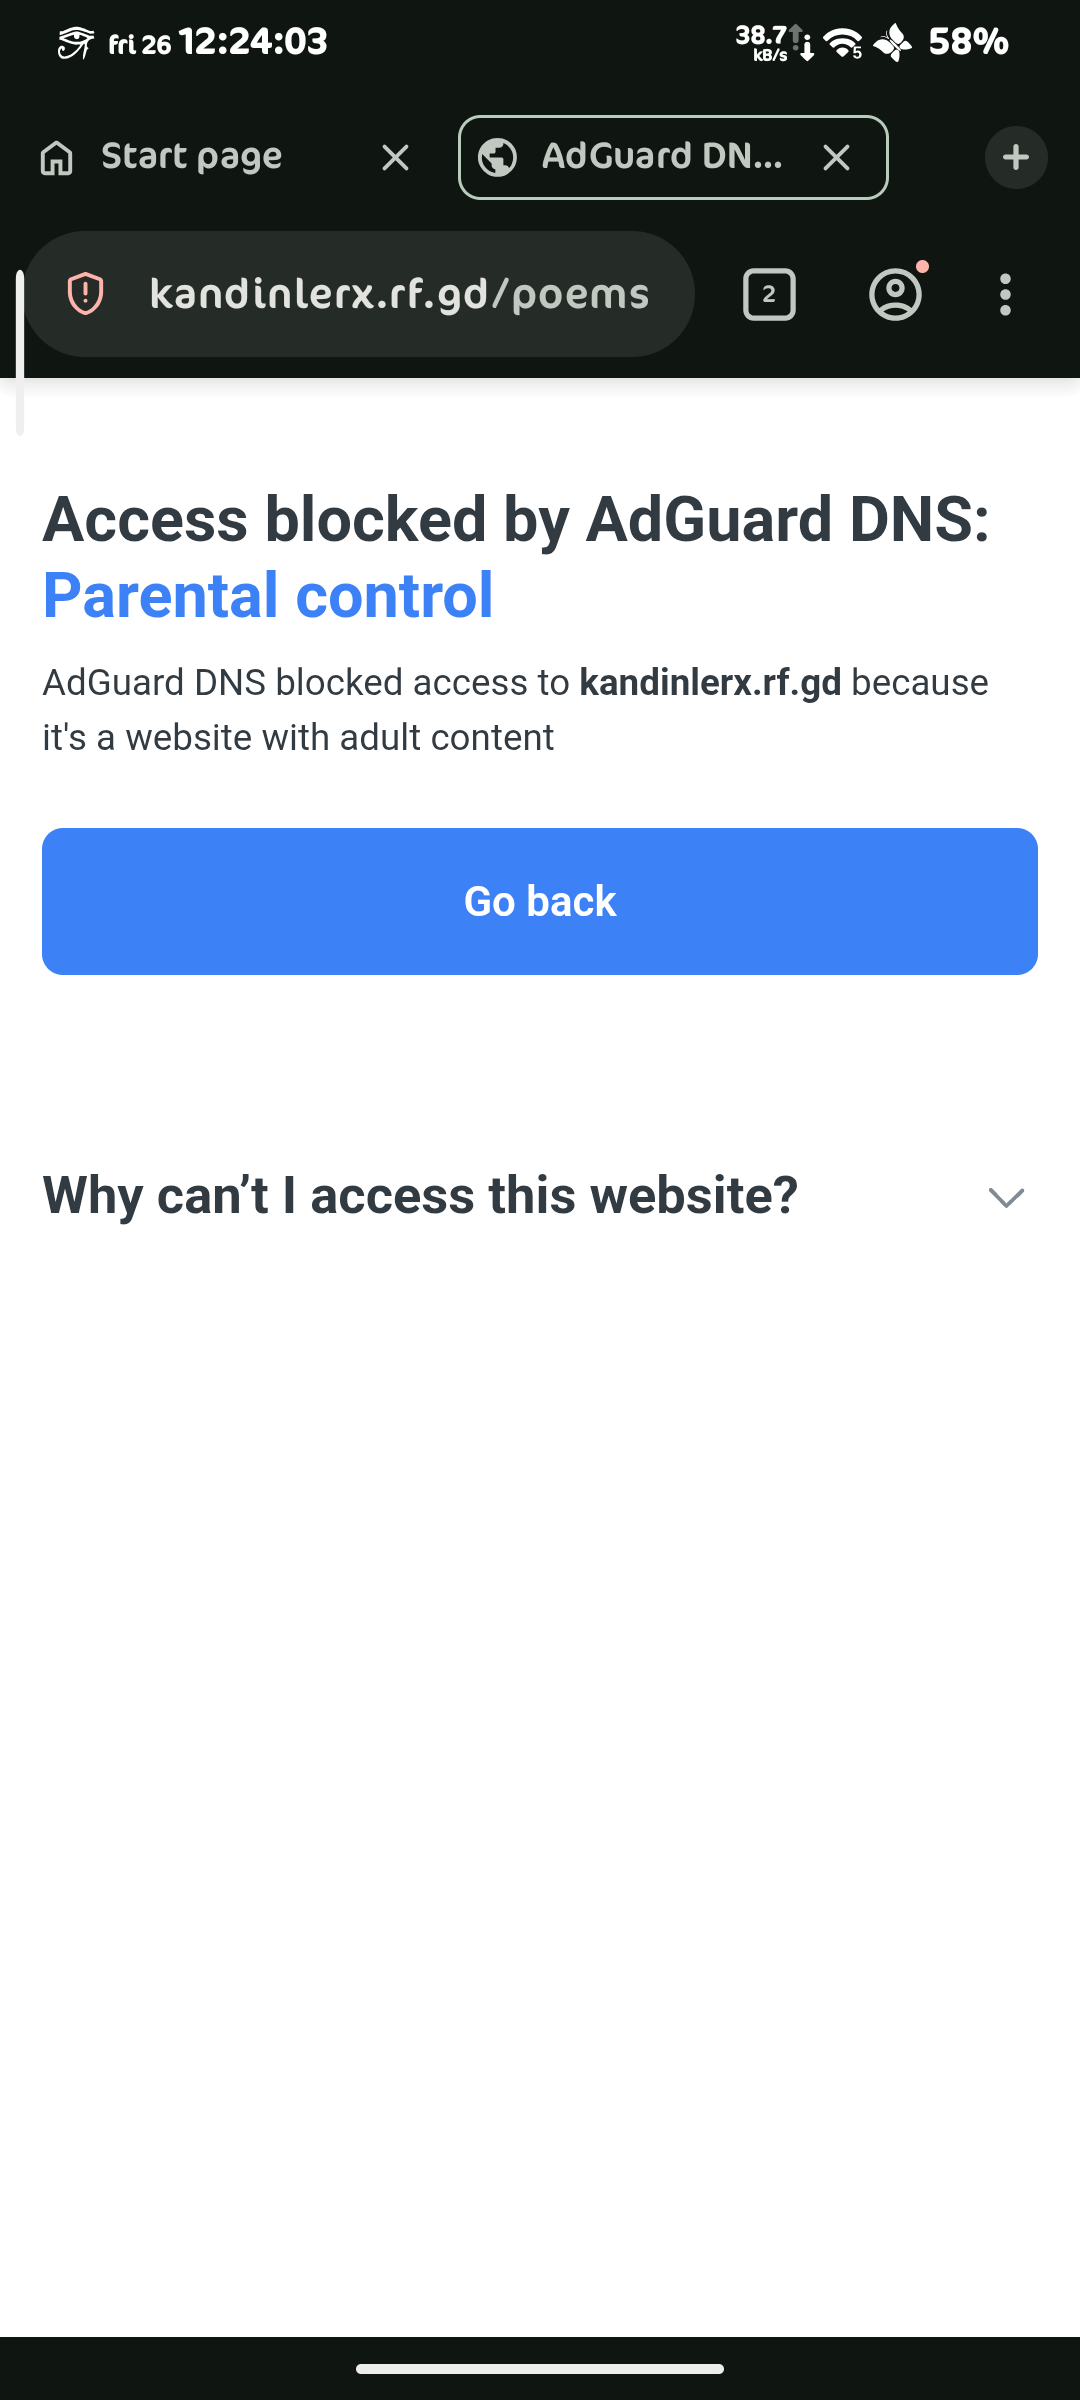Expand "Why can't I access this website?"

point(420,1196)
